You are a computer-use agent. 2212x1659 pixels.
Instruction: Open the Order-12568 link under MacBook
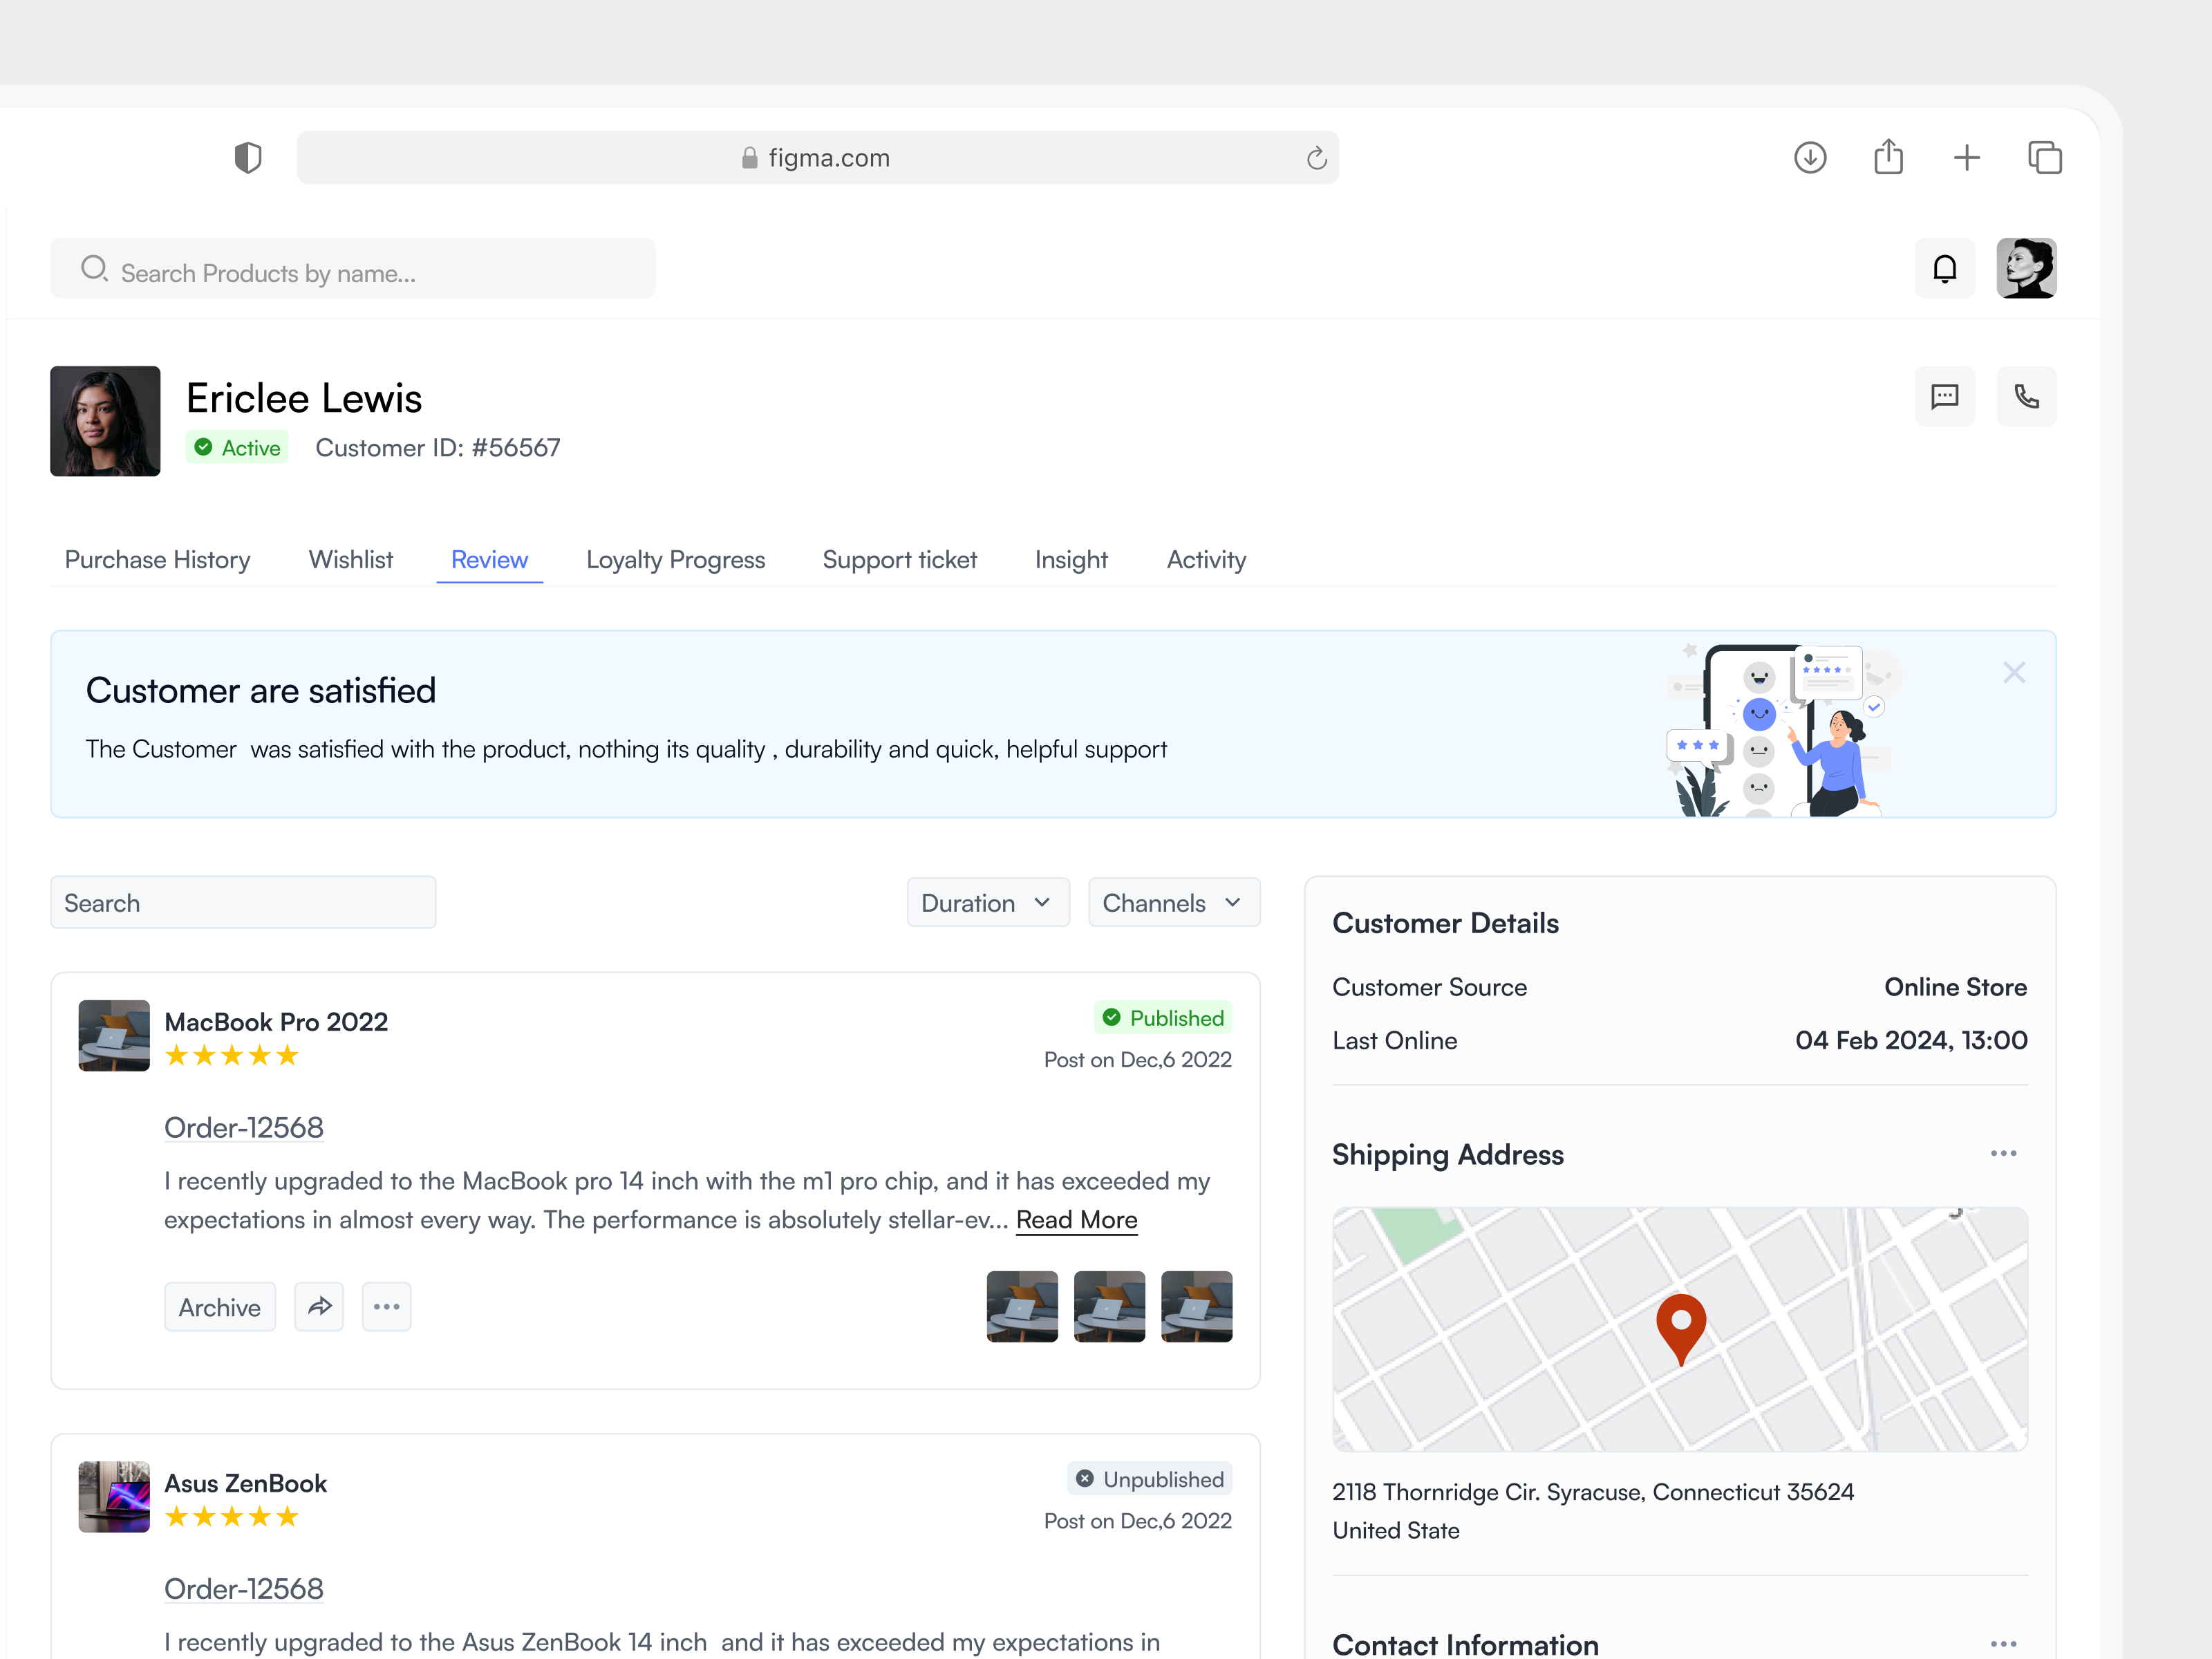point(243,1127)
